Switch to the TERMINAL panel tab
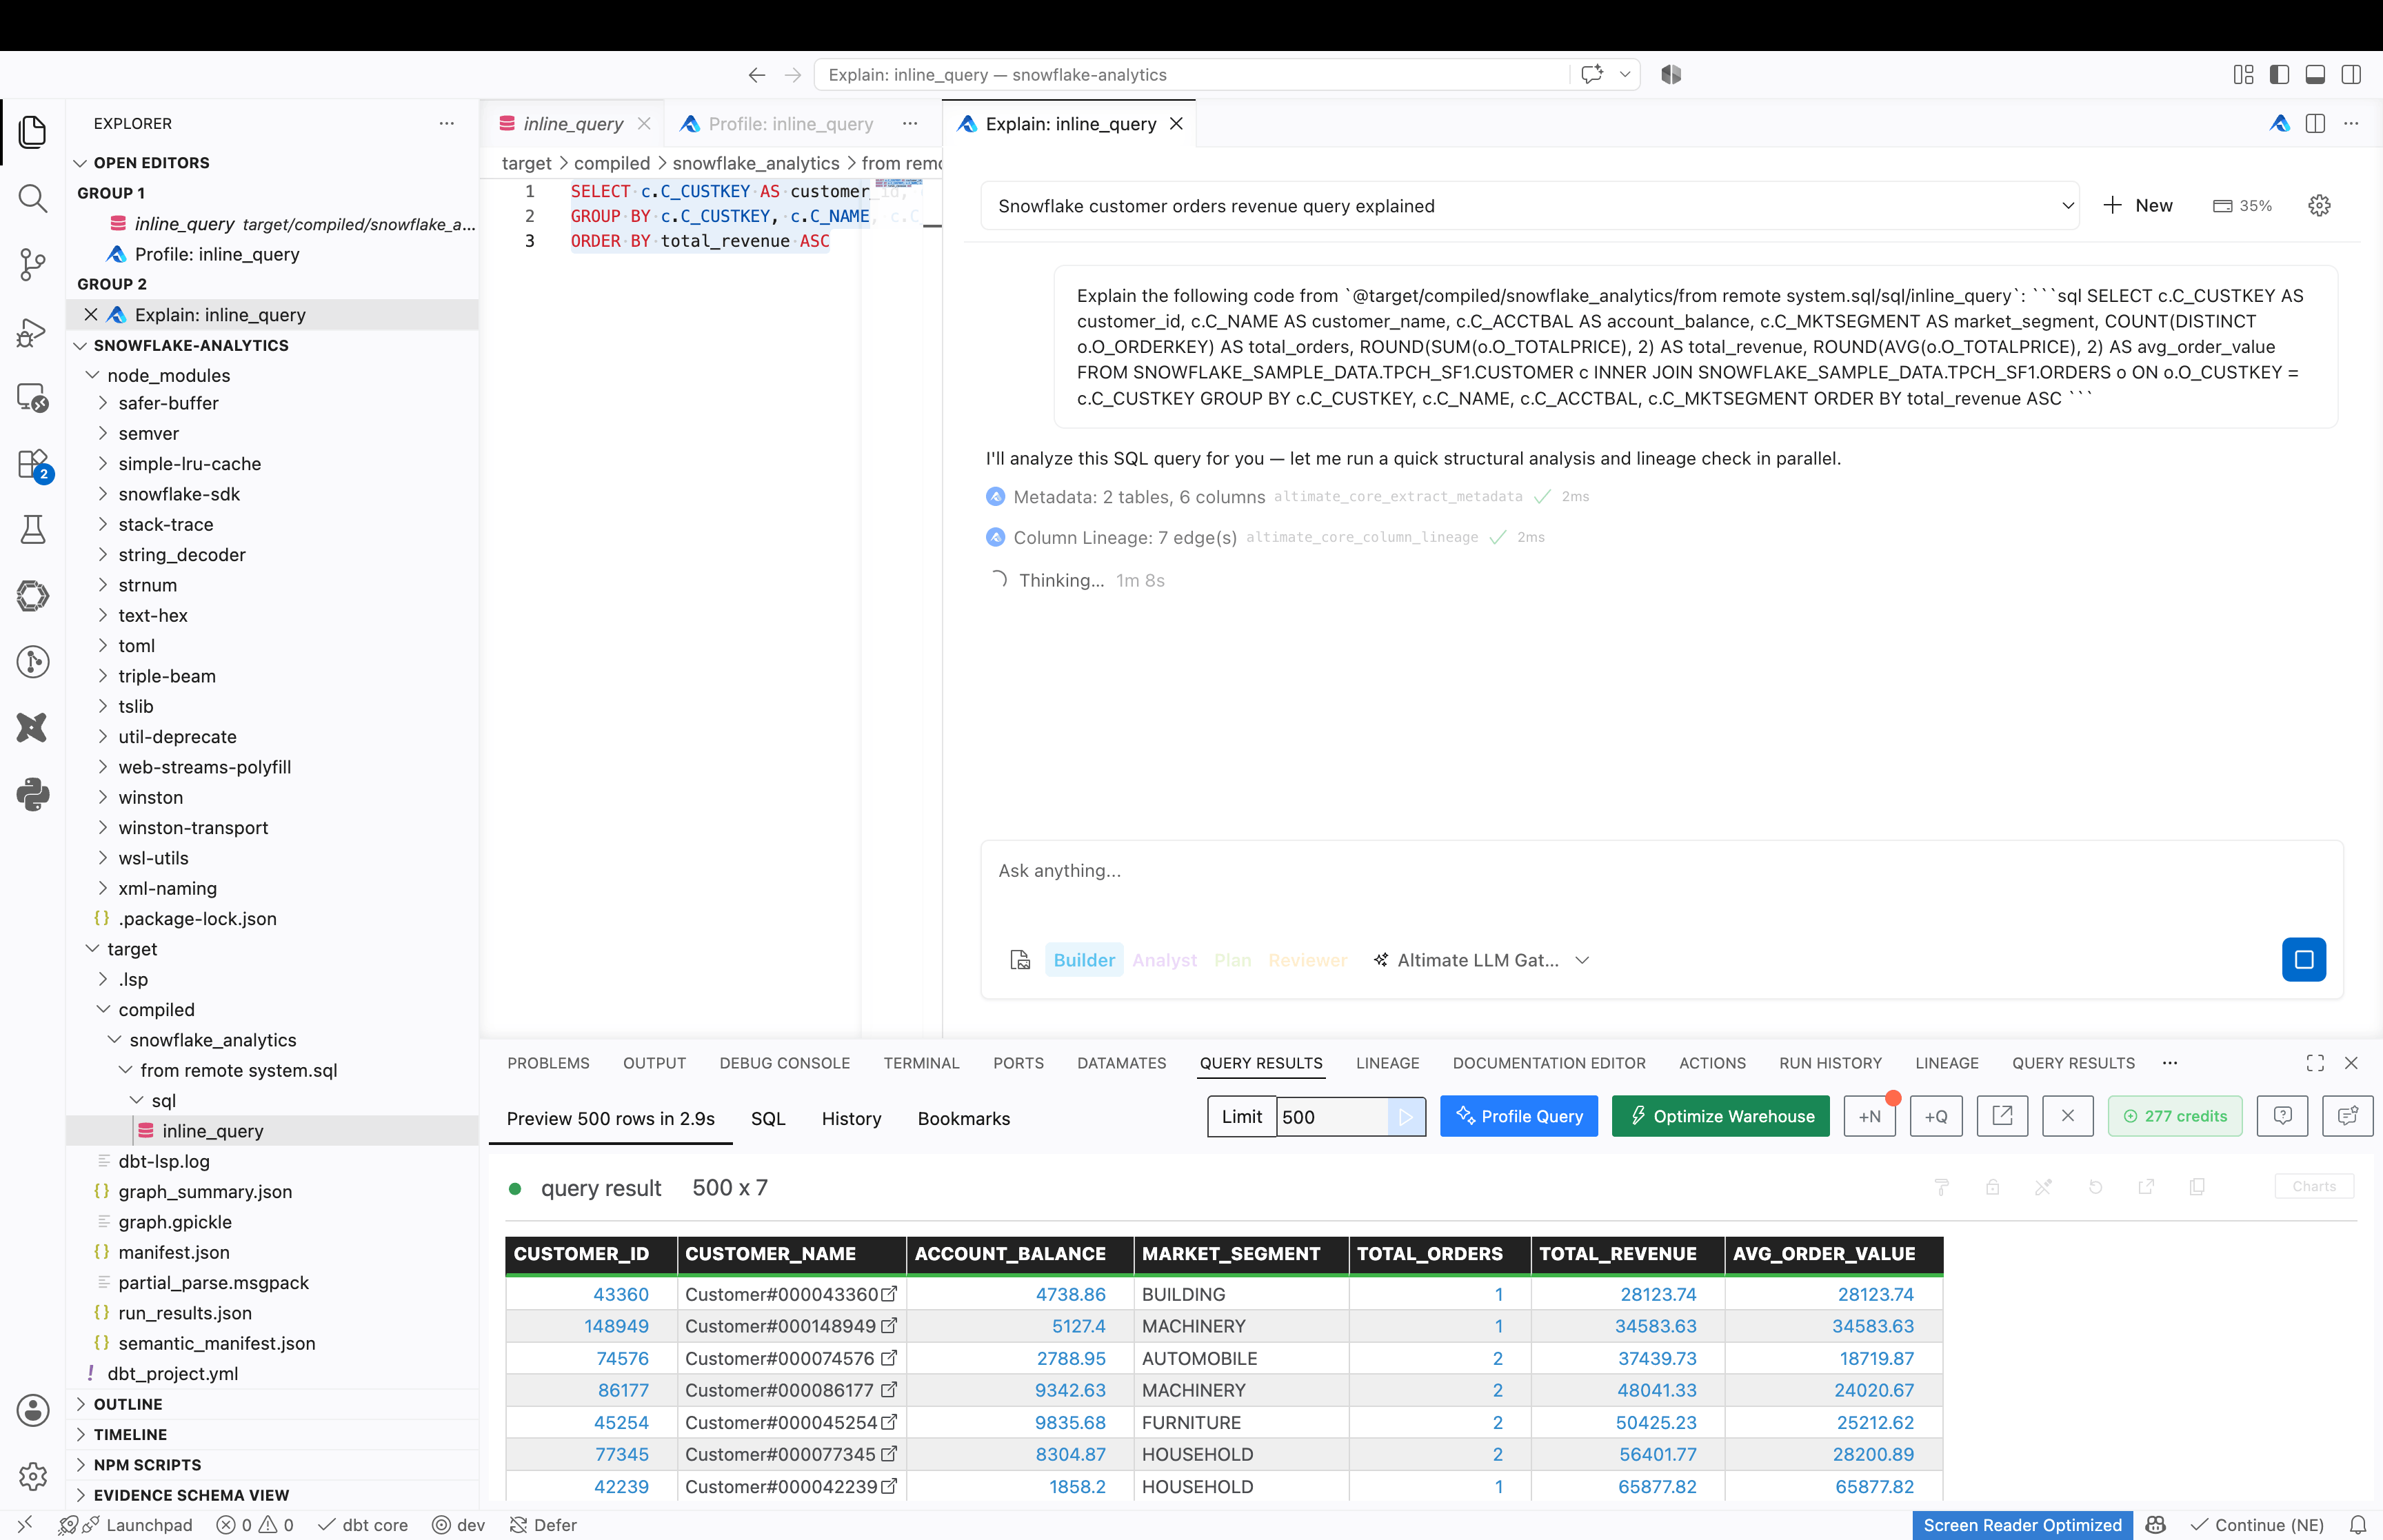Viewport: 2383px width, 1540px height. pos(921,1063)
